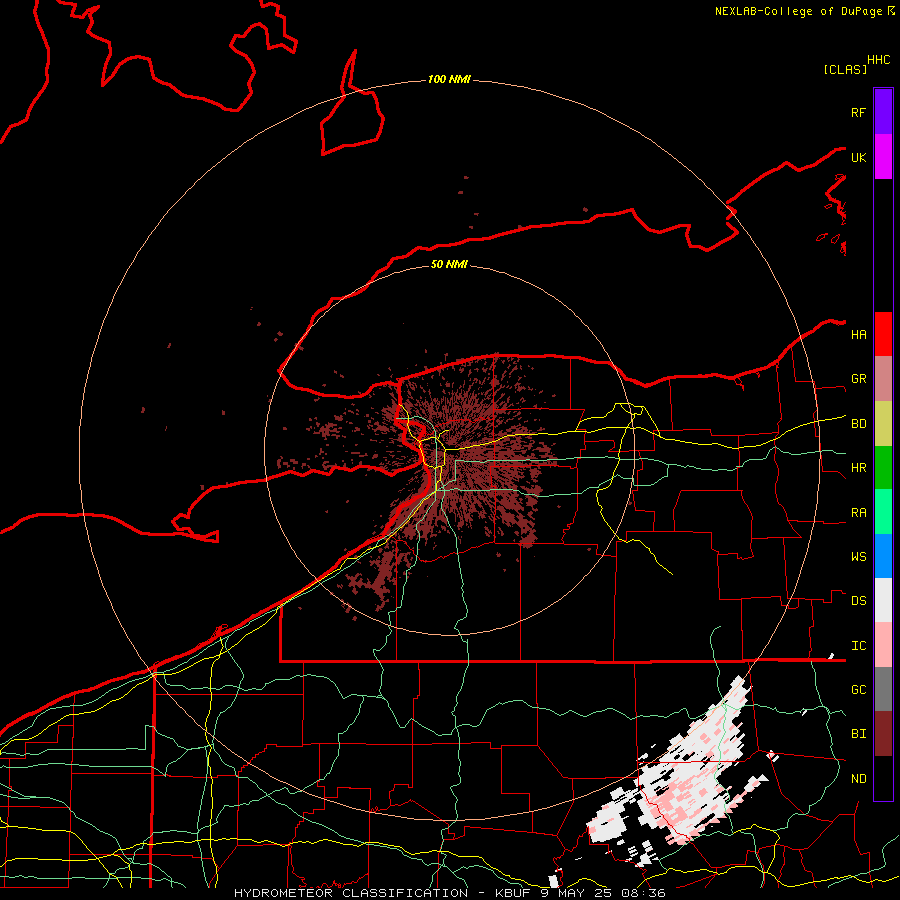Click the 100 NMI range ring label
Screen dimensions: 900x900
point(449,79)
